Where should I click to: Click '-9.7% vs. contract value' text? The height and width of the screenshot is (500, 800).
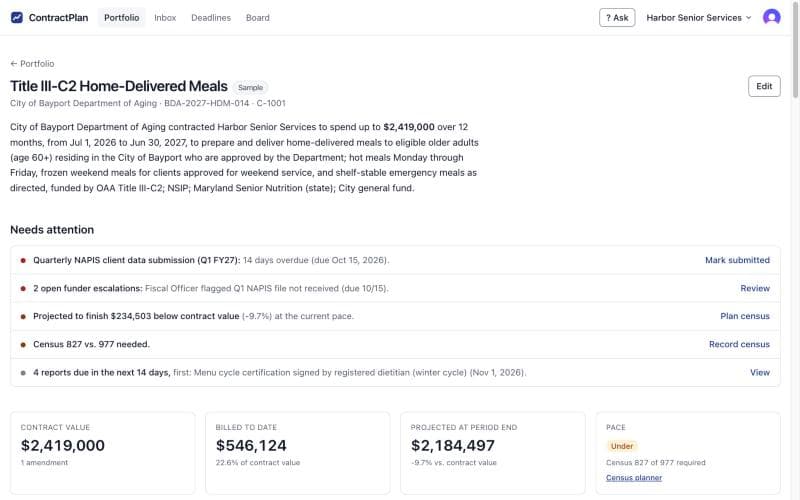pyautogui.click(x=454, y=462)
